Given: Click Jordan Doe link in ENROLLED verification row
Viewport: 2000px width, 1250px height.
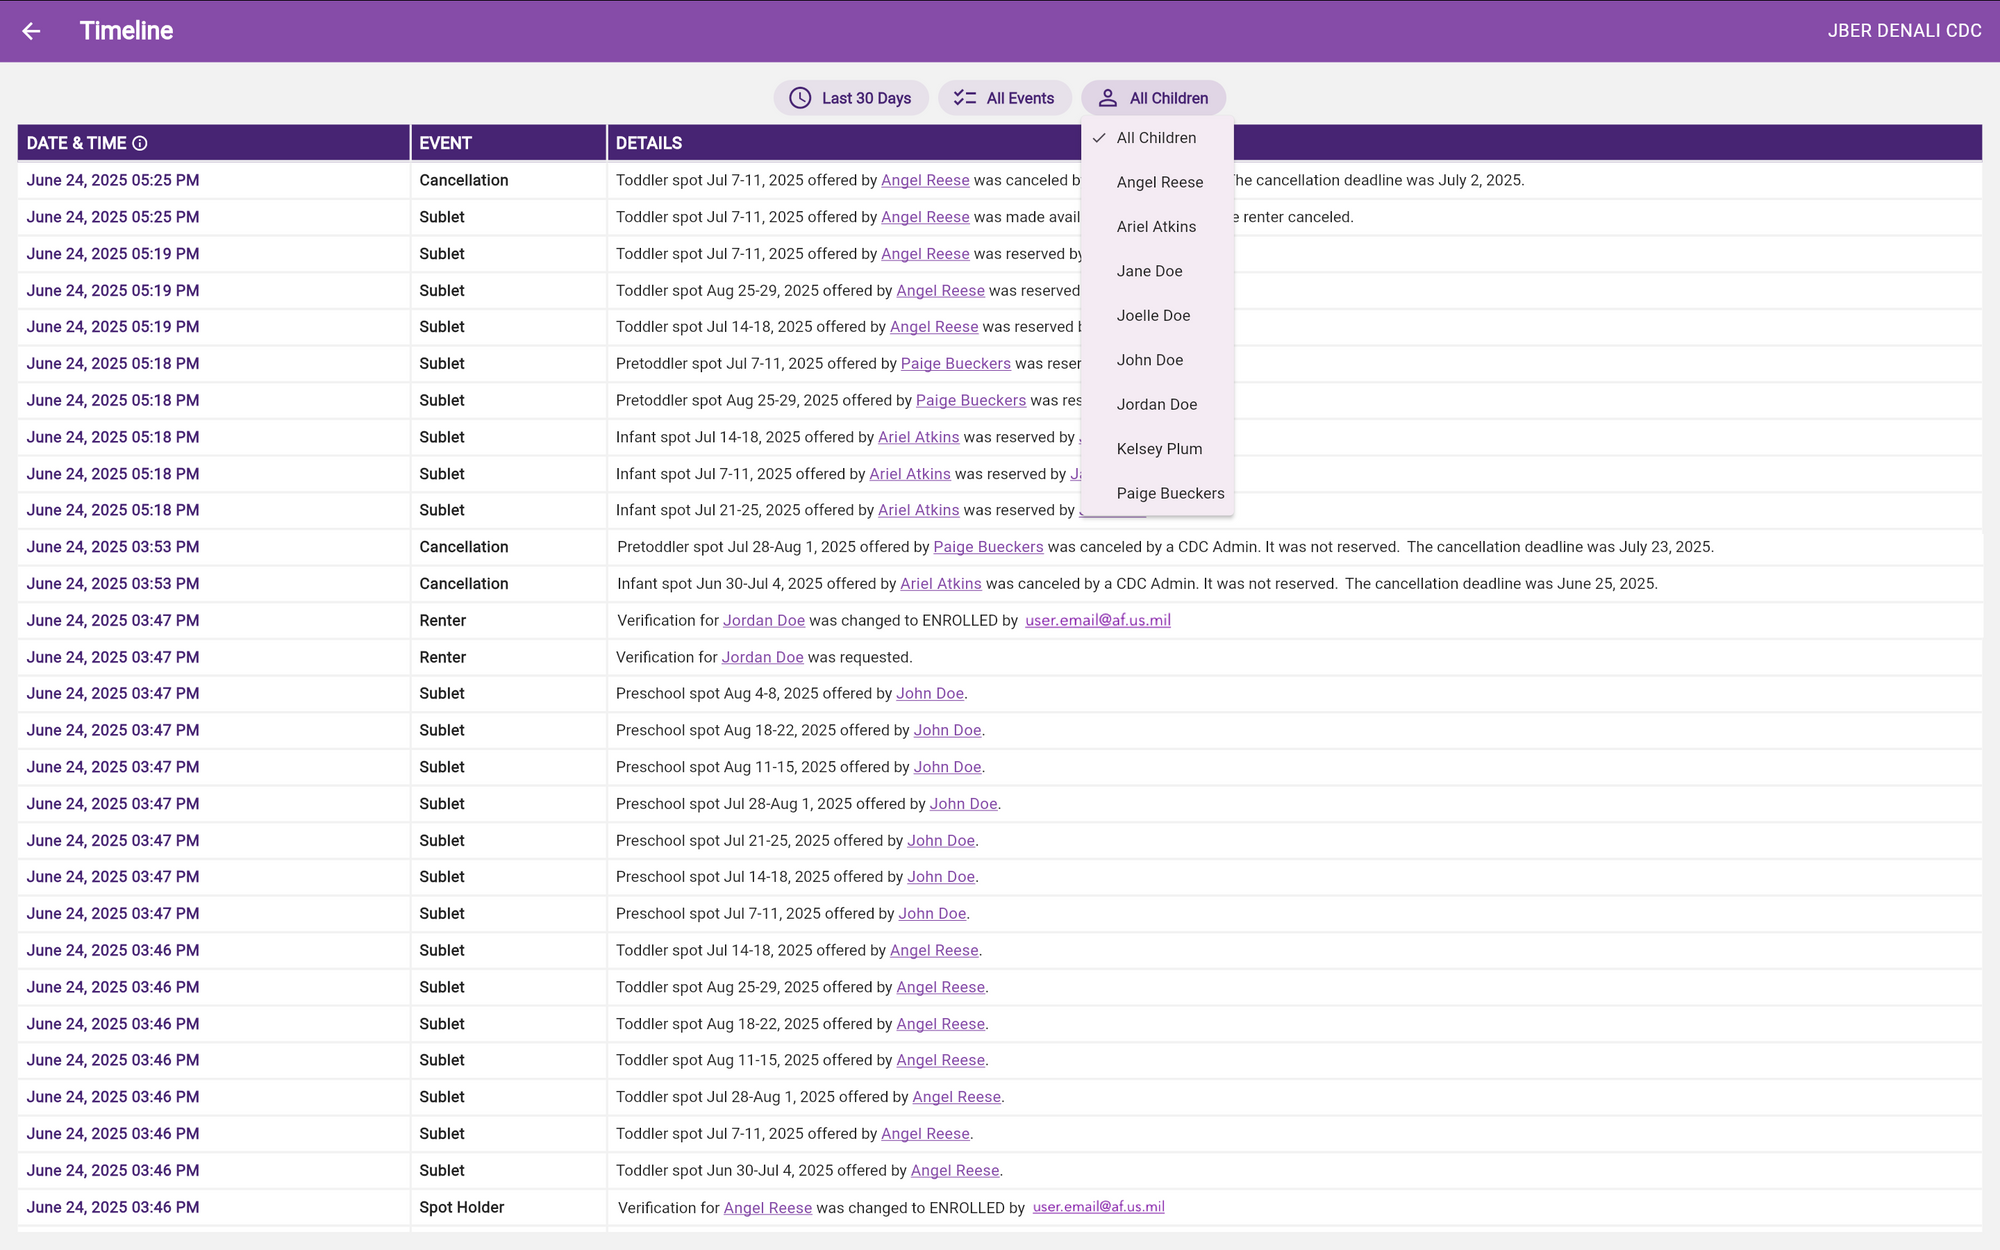Looking at the screenshot, I should tap(764, 621).
